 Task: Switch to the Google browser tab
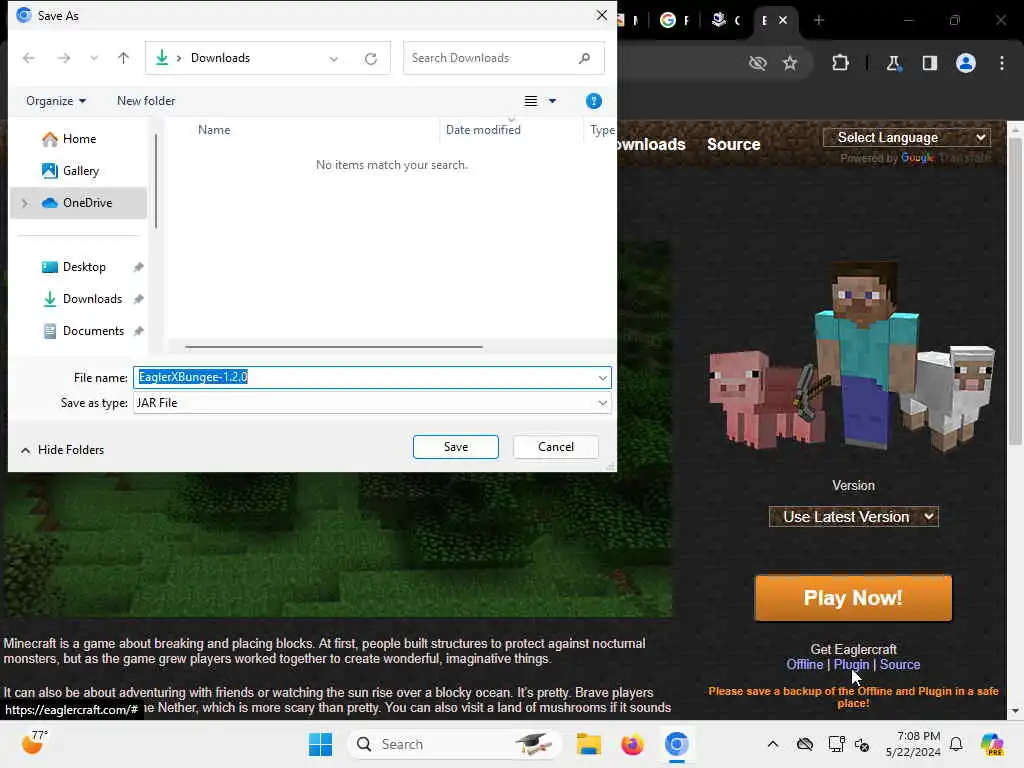point(674,20)
